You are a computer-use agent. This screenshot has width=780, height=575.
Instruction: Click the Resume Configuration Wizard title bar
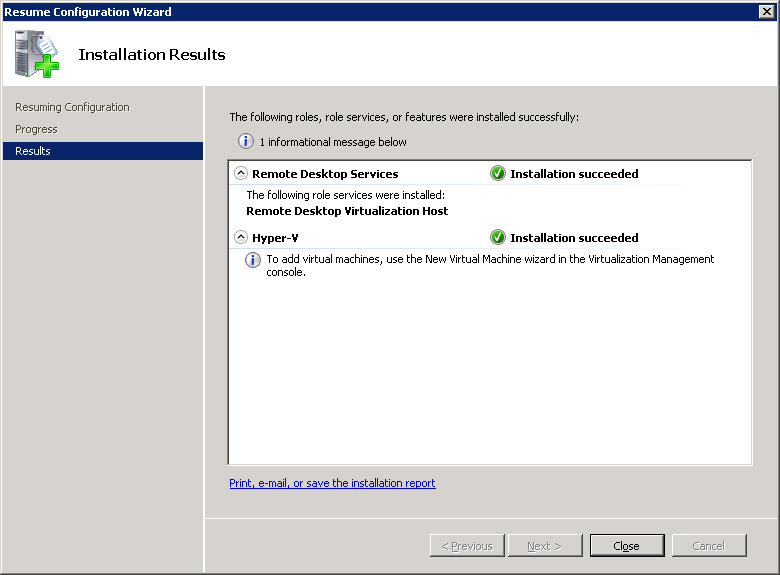click(x=300, y=11)
